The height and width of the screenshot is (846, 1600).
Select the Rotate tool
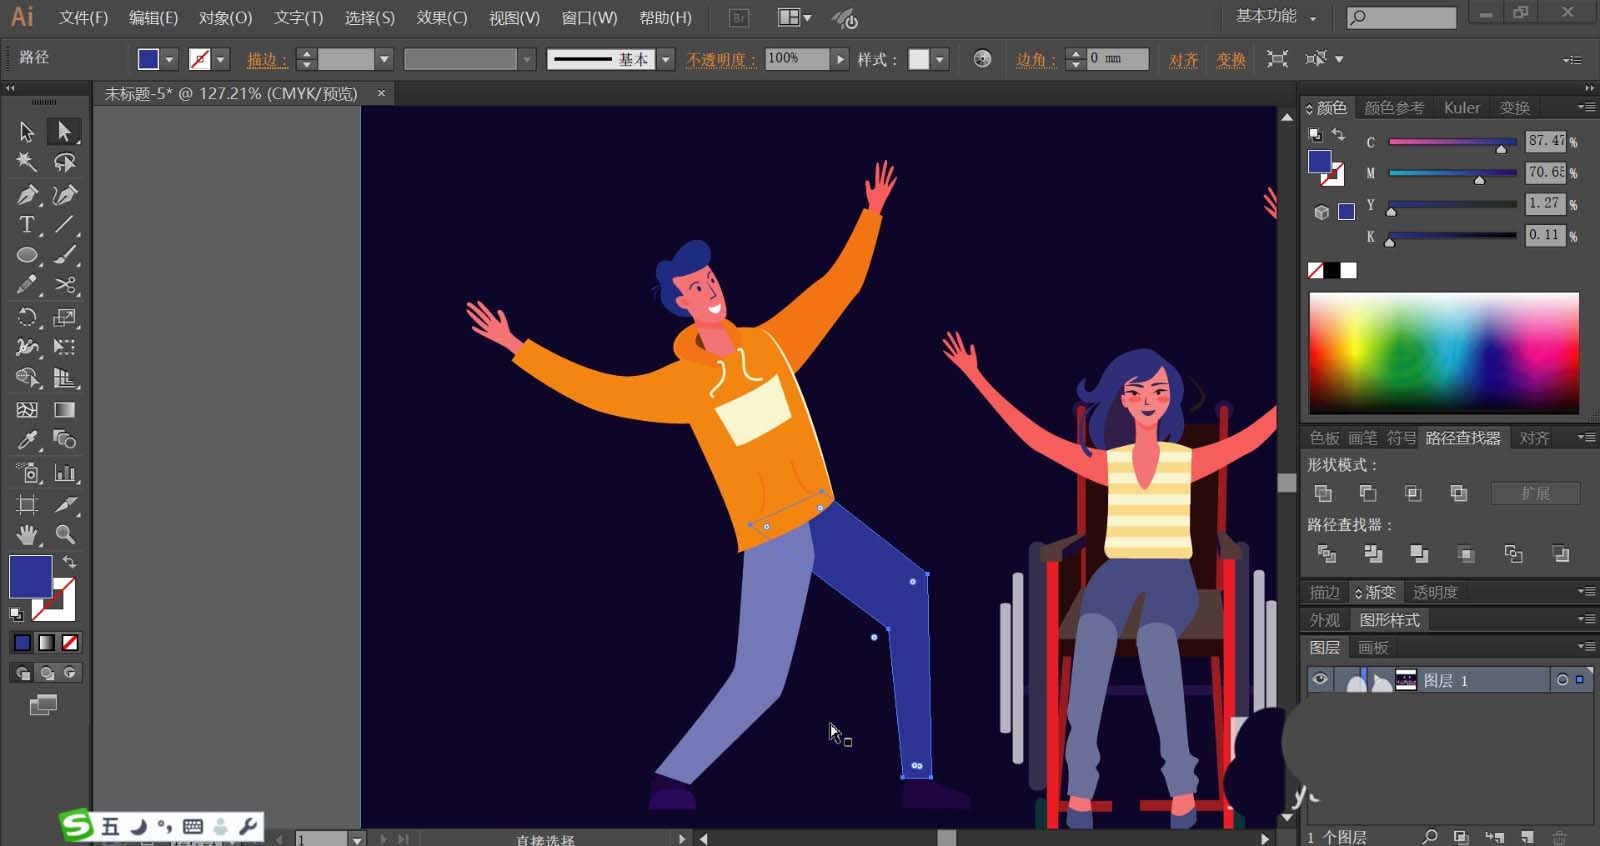point(27,318)
